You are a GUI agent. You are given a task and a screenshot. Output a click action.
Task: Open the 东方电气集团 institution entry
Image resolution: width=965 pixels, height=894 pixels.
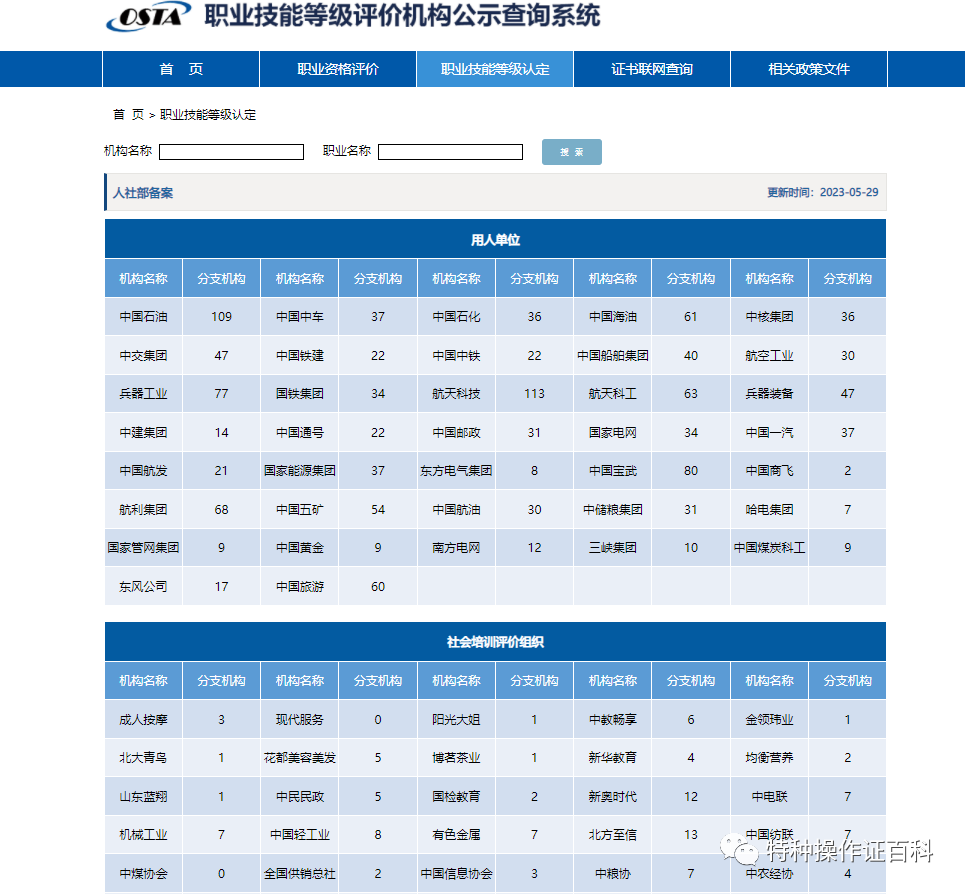[456, 471]
